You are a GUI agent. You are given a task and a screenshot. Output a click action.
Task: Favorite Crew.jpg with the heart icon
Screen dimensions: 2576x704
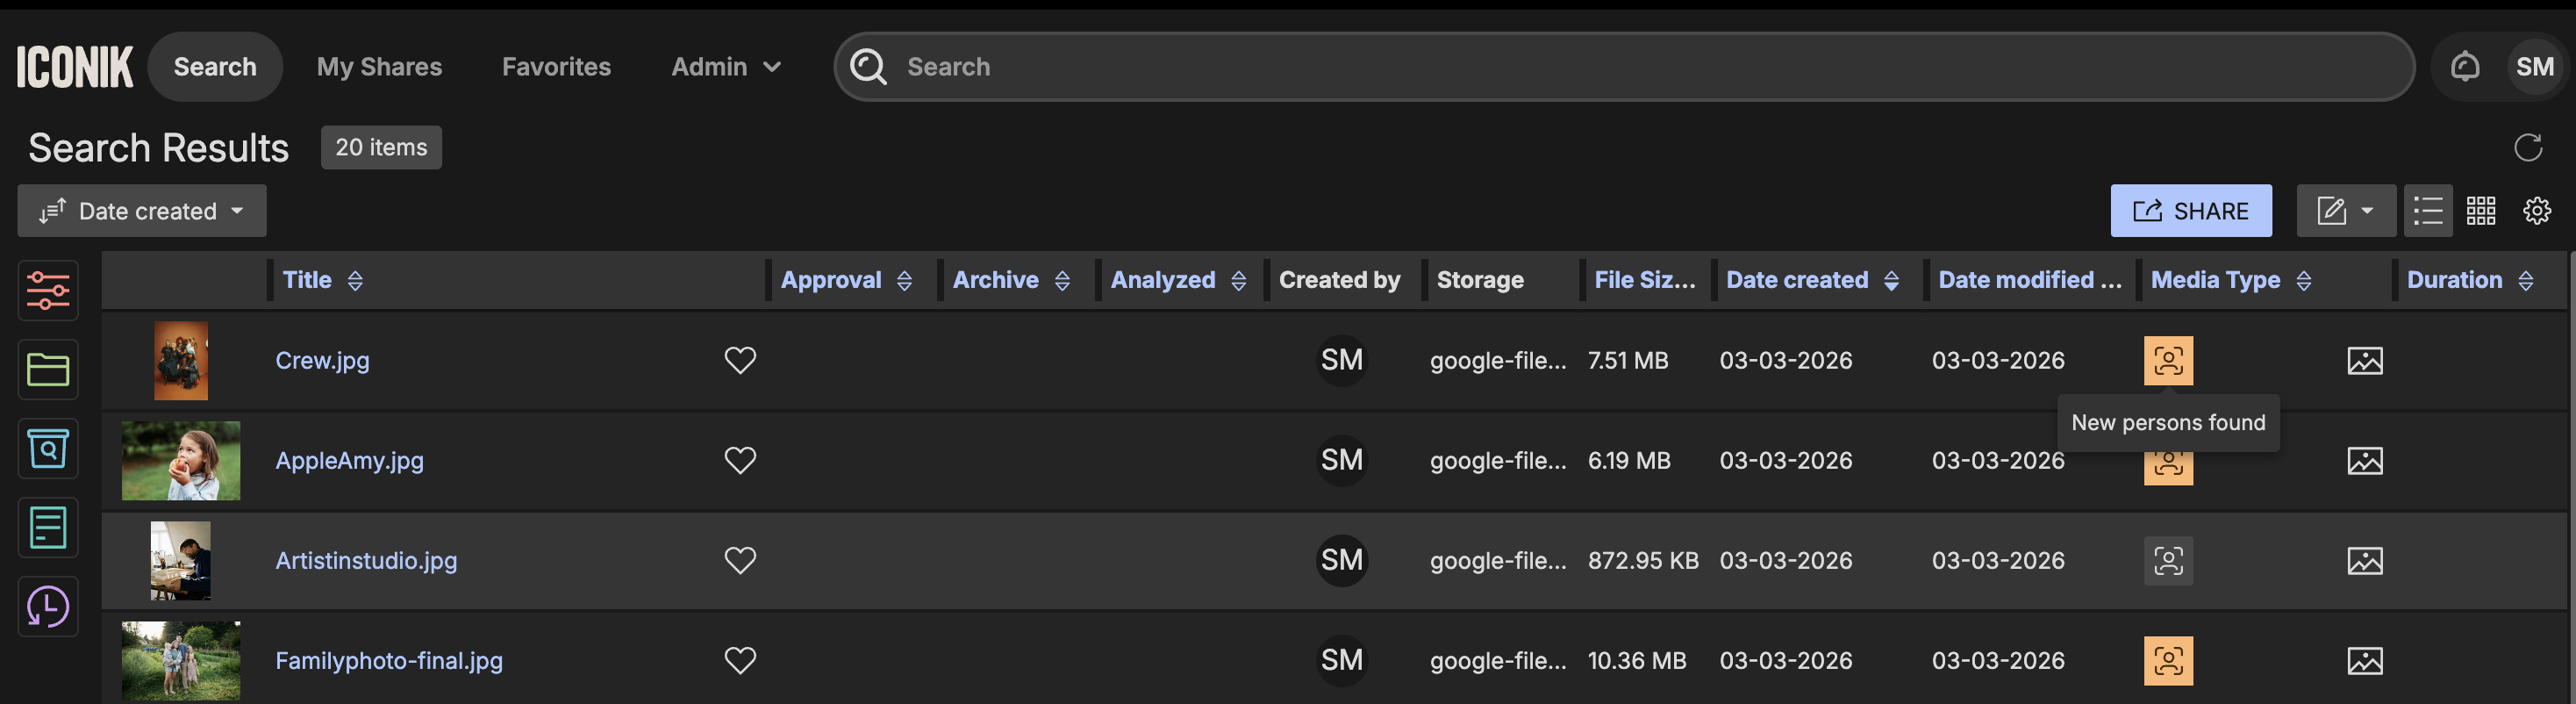pyautogui.click(x=740, y=360)
